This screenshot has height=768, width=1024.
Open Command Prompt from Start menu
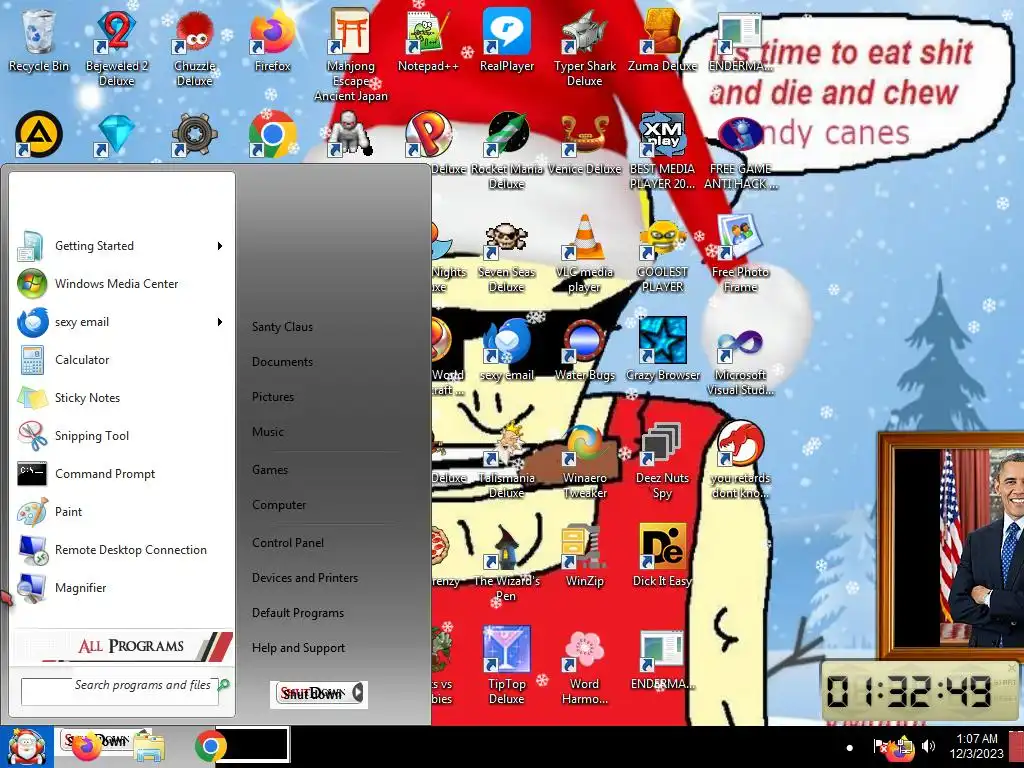point(122,474)
